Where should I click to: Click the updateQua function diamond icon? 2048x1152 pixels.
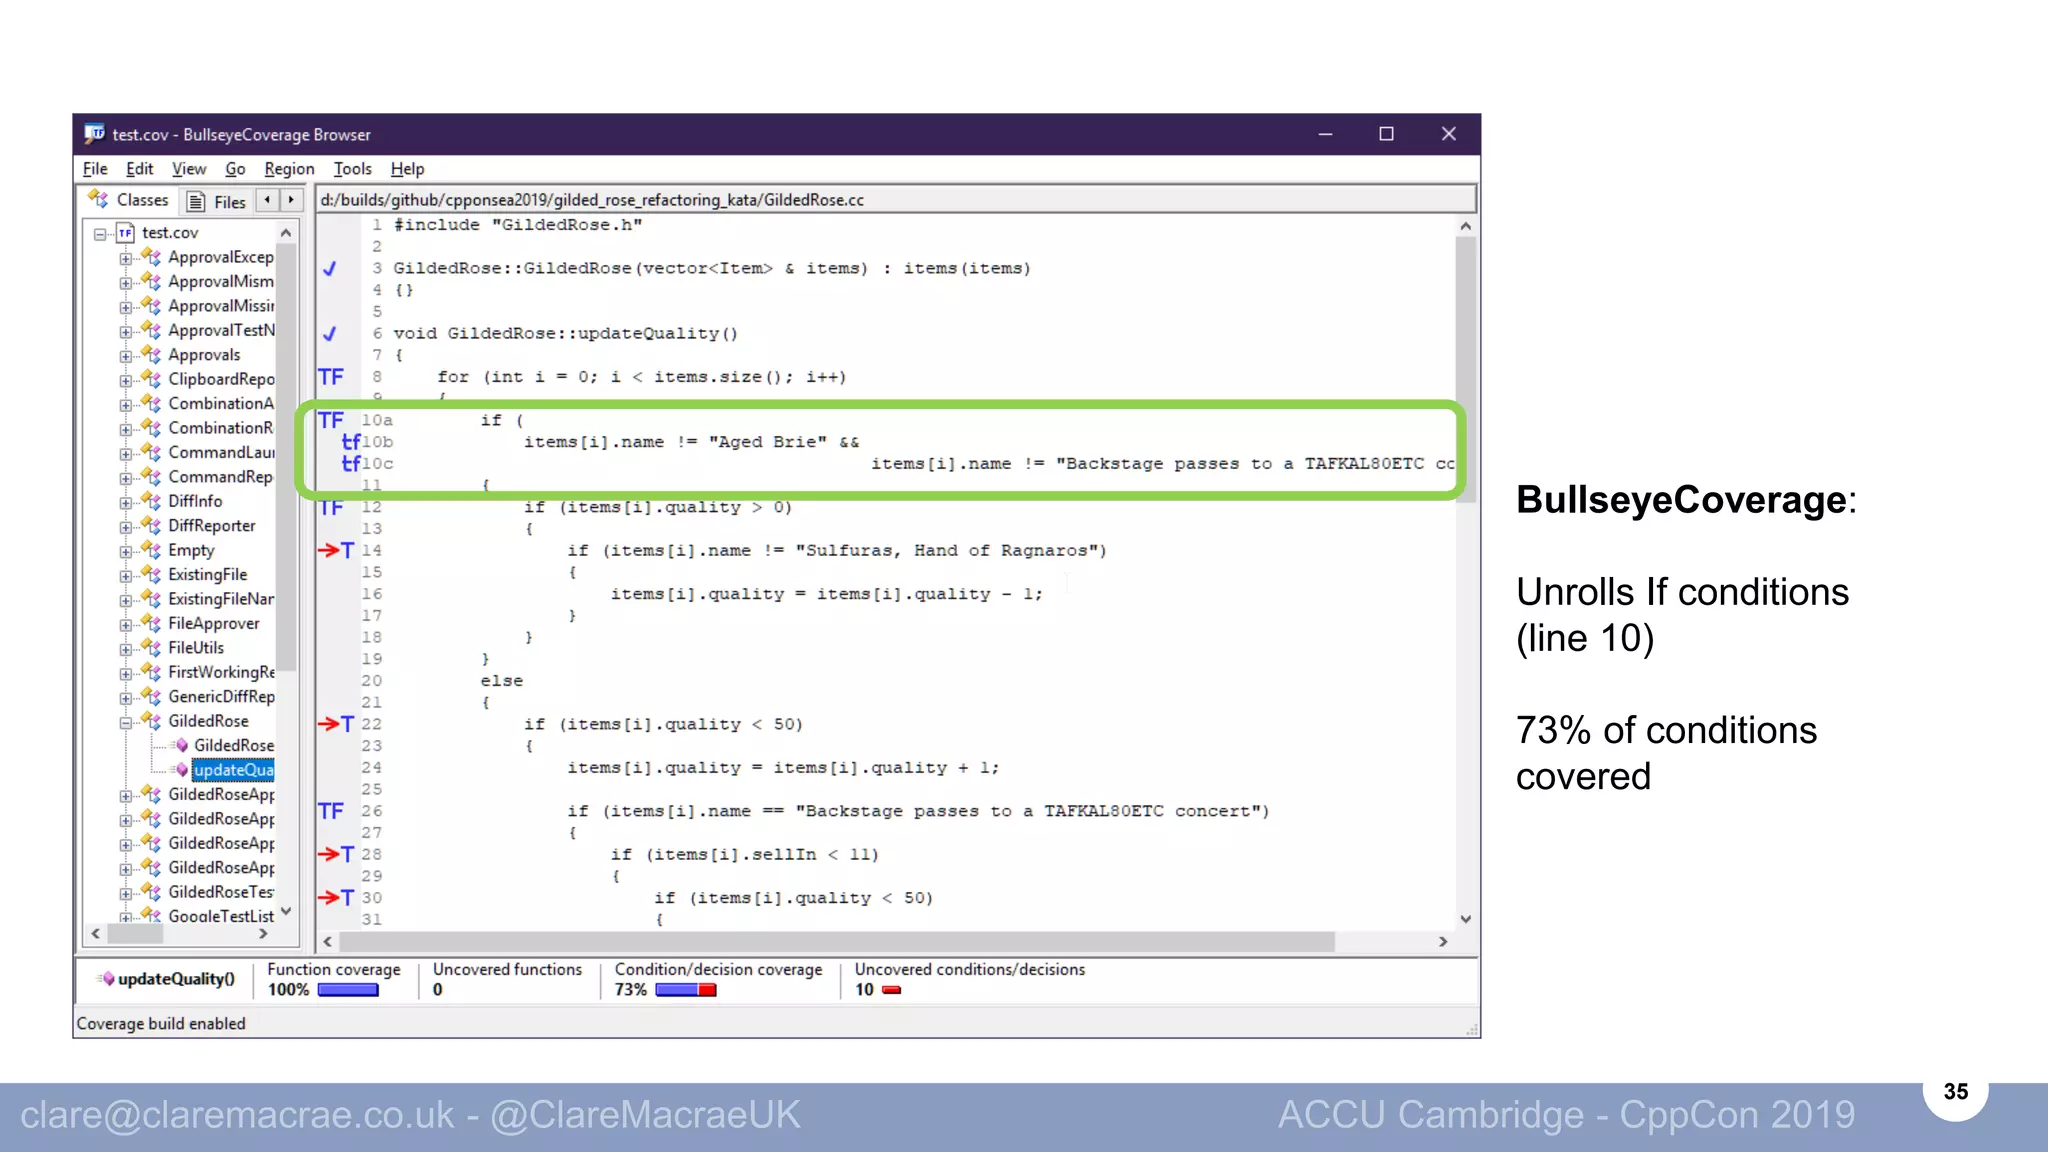click(x=182, y=770)
